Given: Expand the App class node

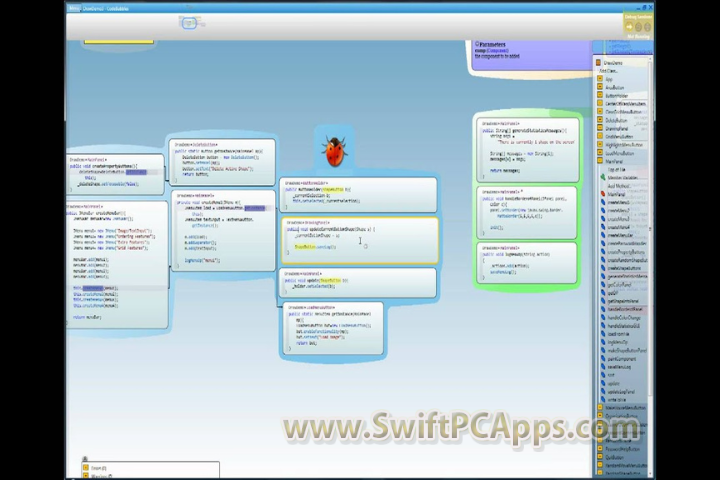Looking at the screenshot, I should tap(600, 79).
